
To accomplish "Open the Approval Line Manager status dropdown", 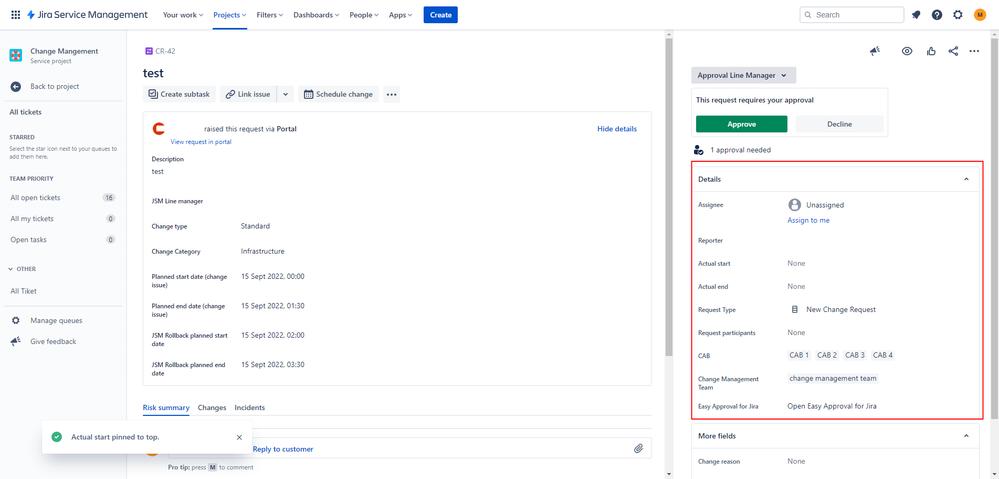I will tap(744, 75).
